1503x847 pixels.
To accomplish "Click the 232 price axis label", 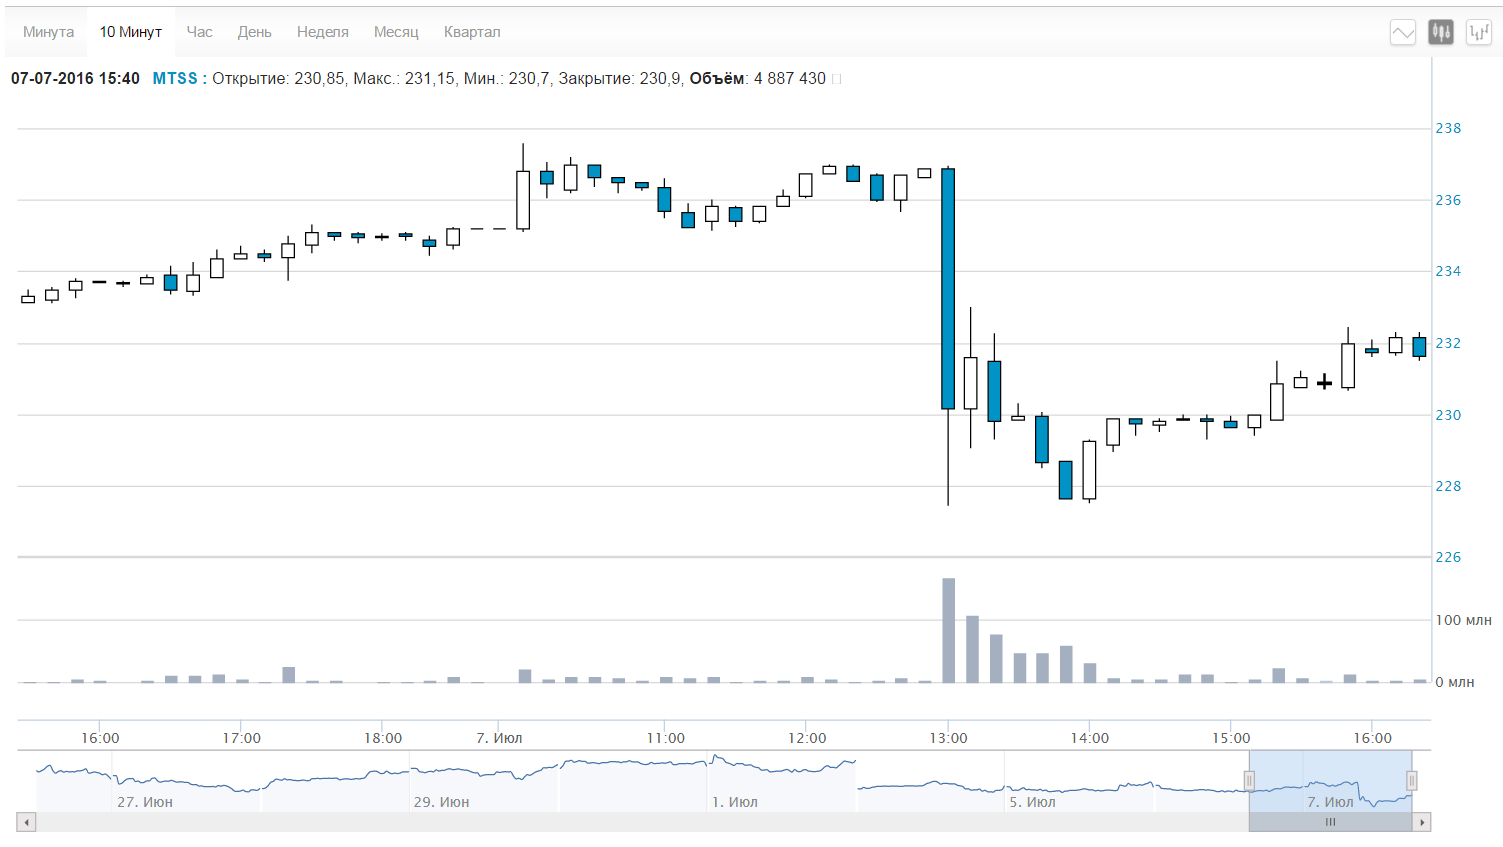I will (1448, 344).
